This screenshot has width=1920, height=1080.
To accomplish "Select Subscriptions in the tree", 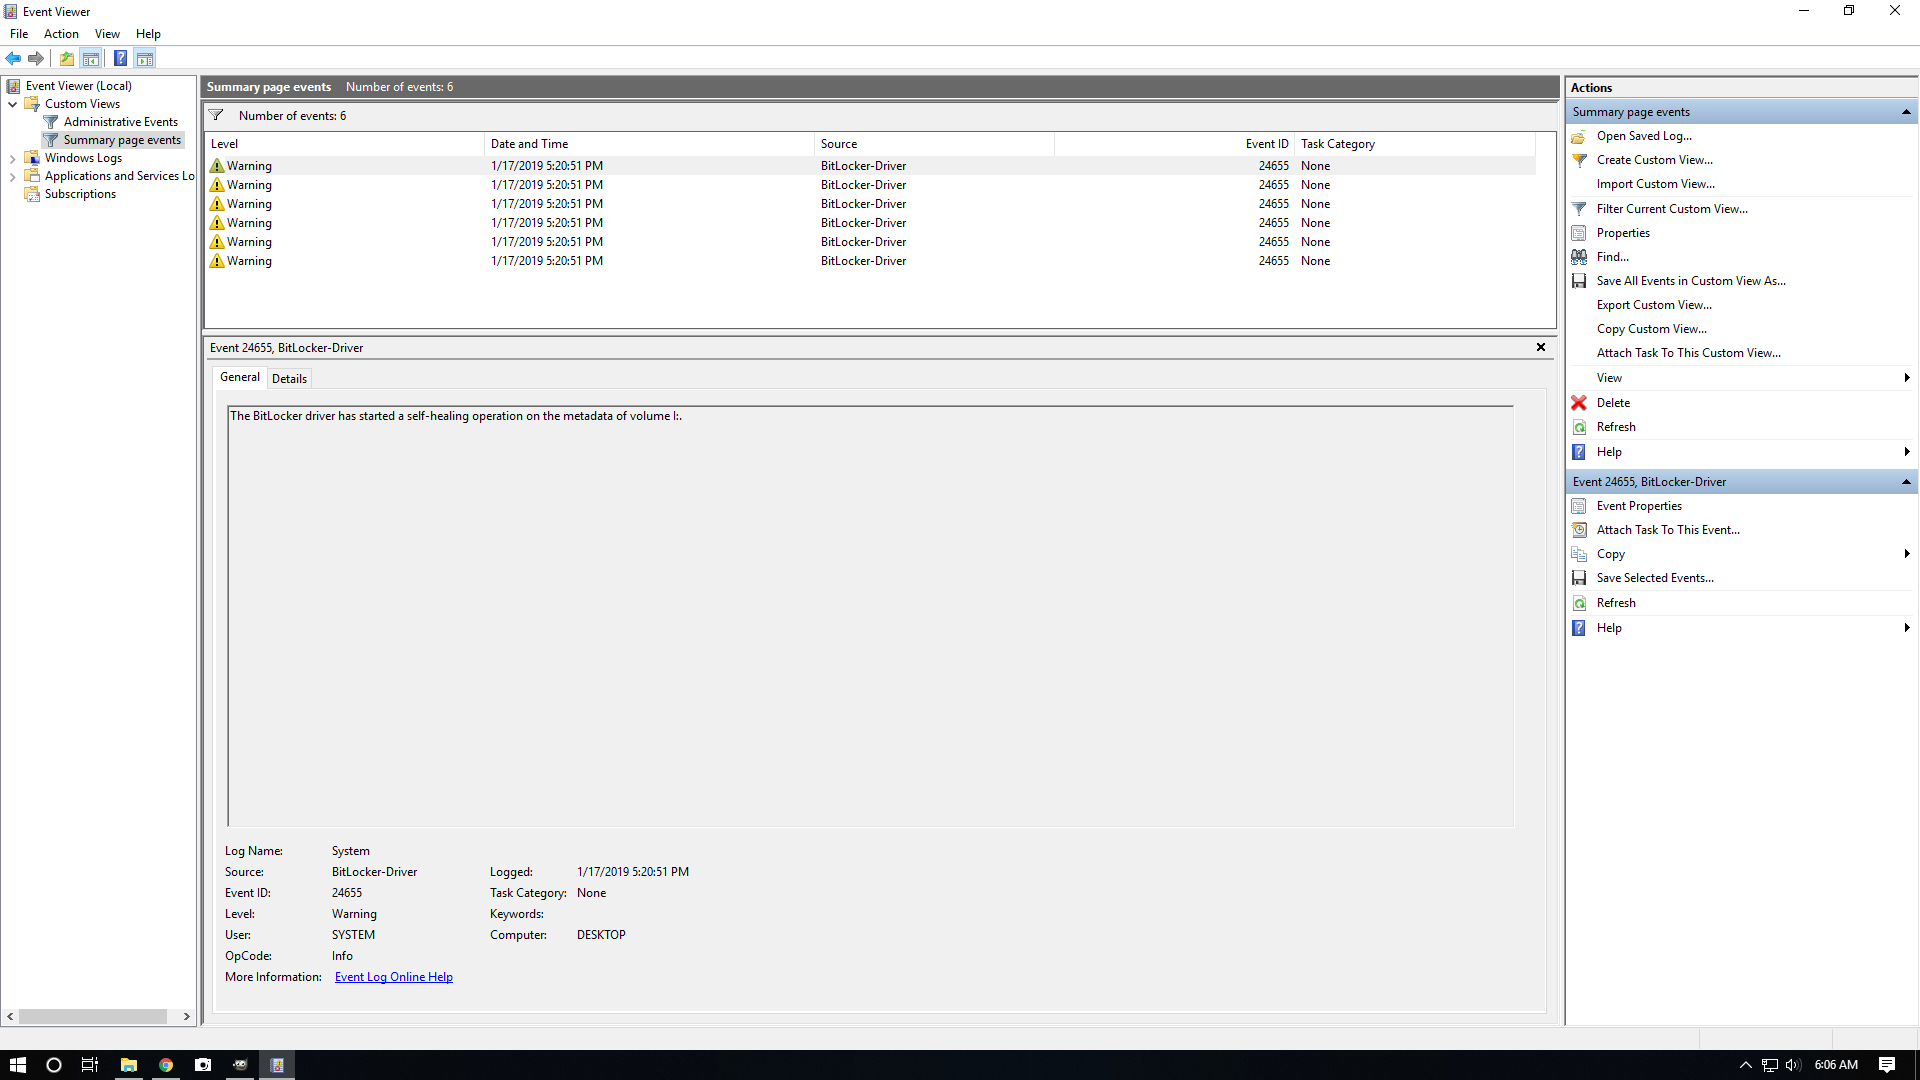I will tap(80, 194).
